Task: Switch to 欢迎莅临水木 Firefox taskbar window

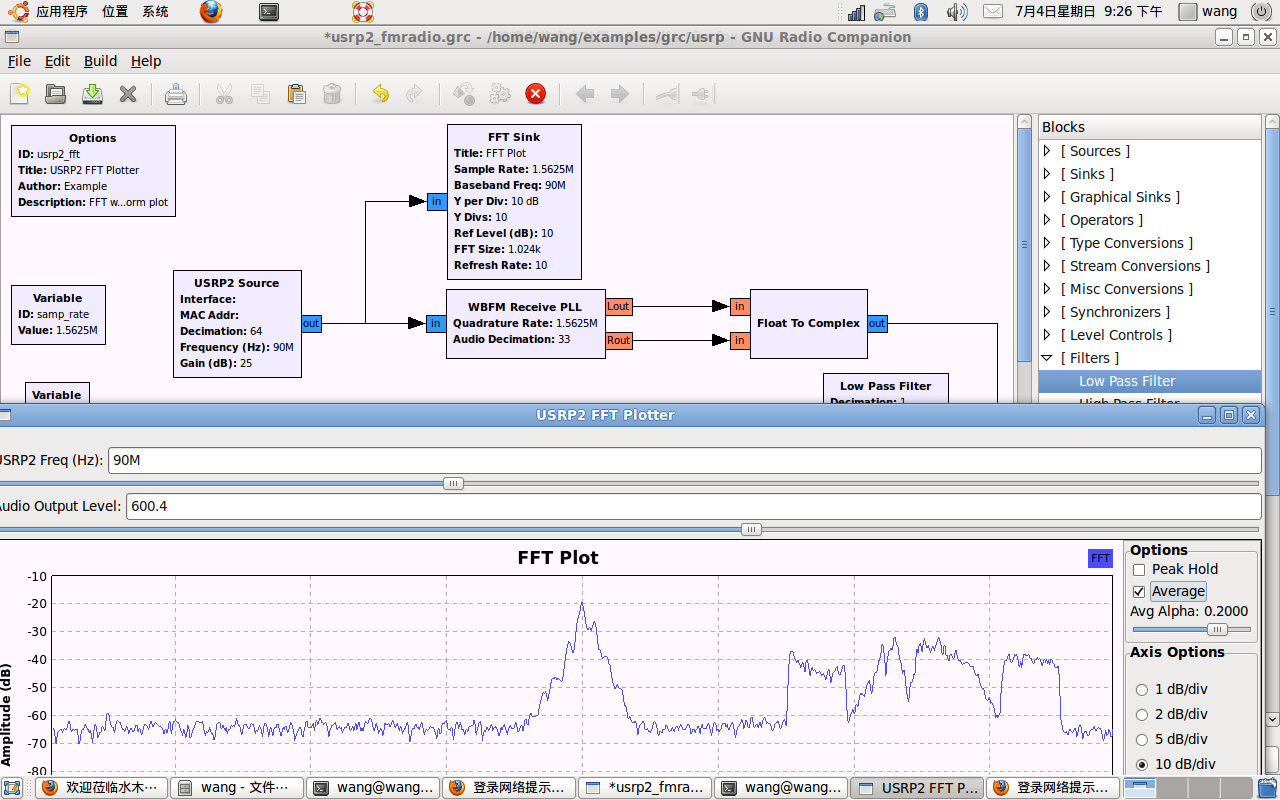Action: click(x=101, y=788)
